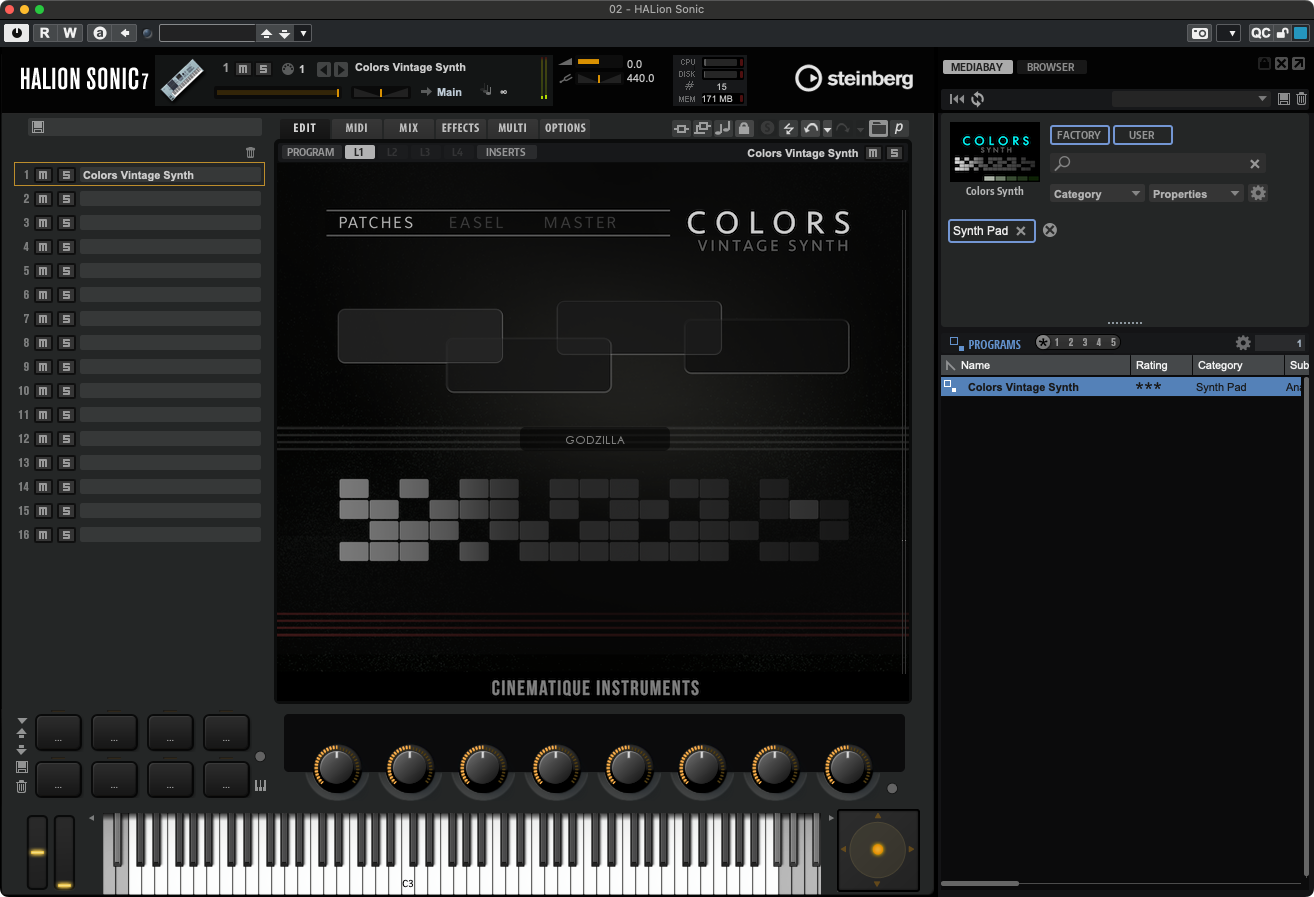Open the MediaBay preset dropdown
This screenshot has height=897, width=1314.
tap(1191, 99)
